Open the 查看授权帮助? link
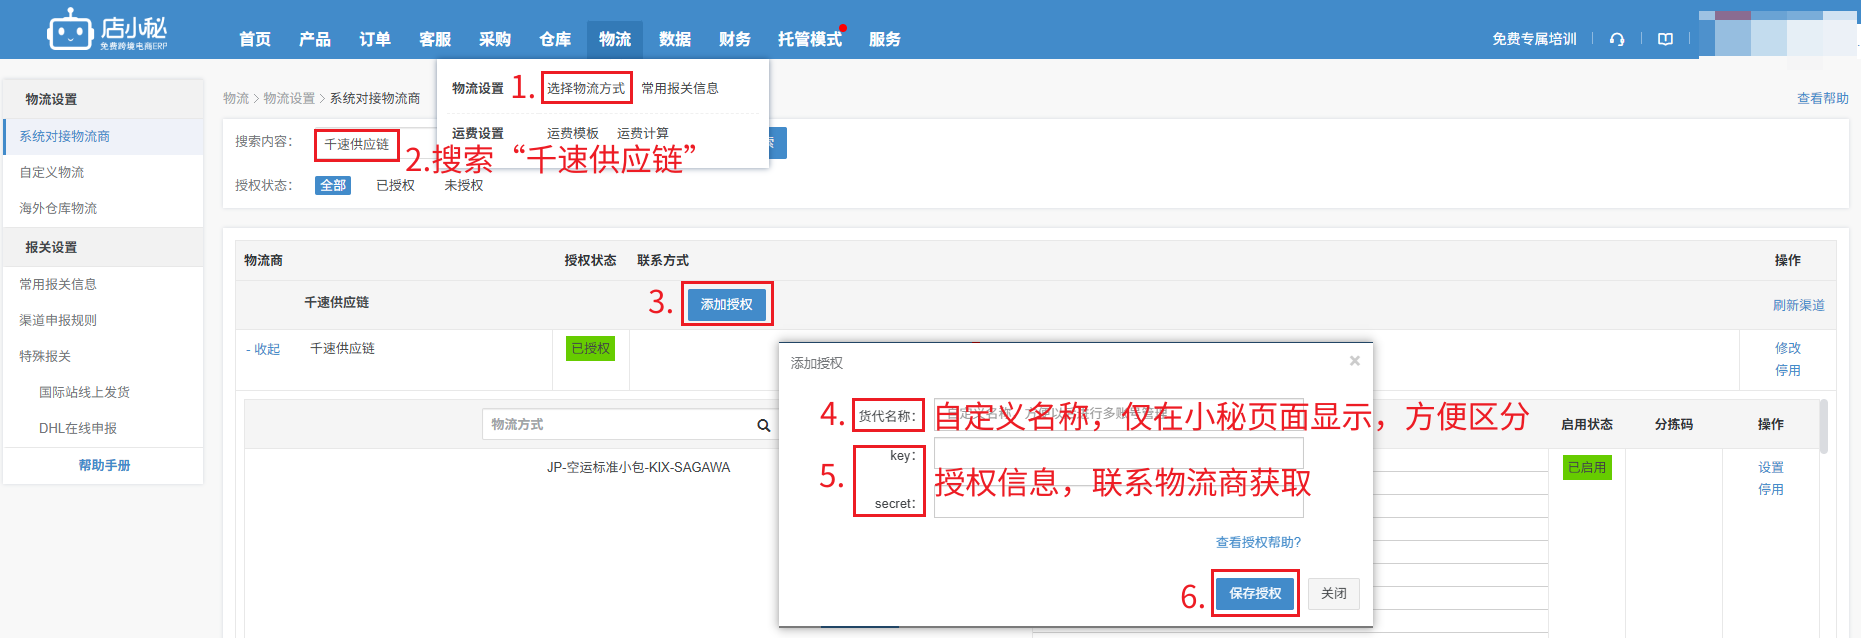 1258,542
